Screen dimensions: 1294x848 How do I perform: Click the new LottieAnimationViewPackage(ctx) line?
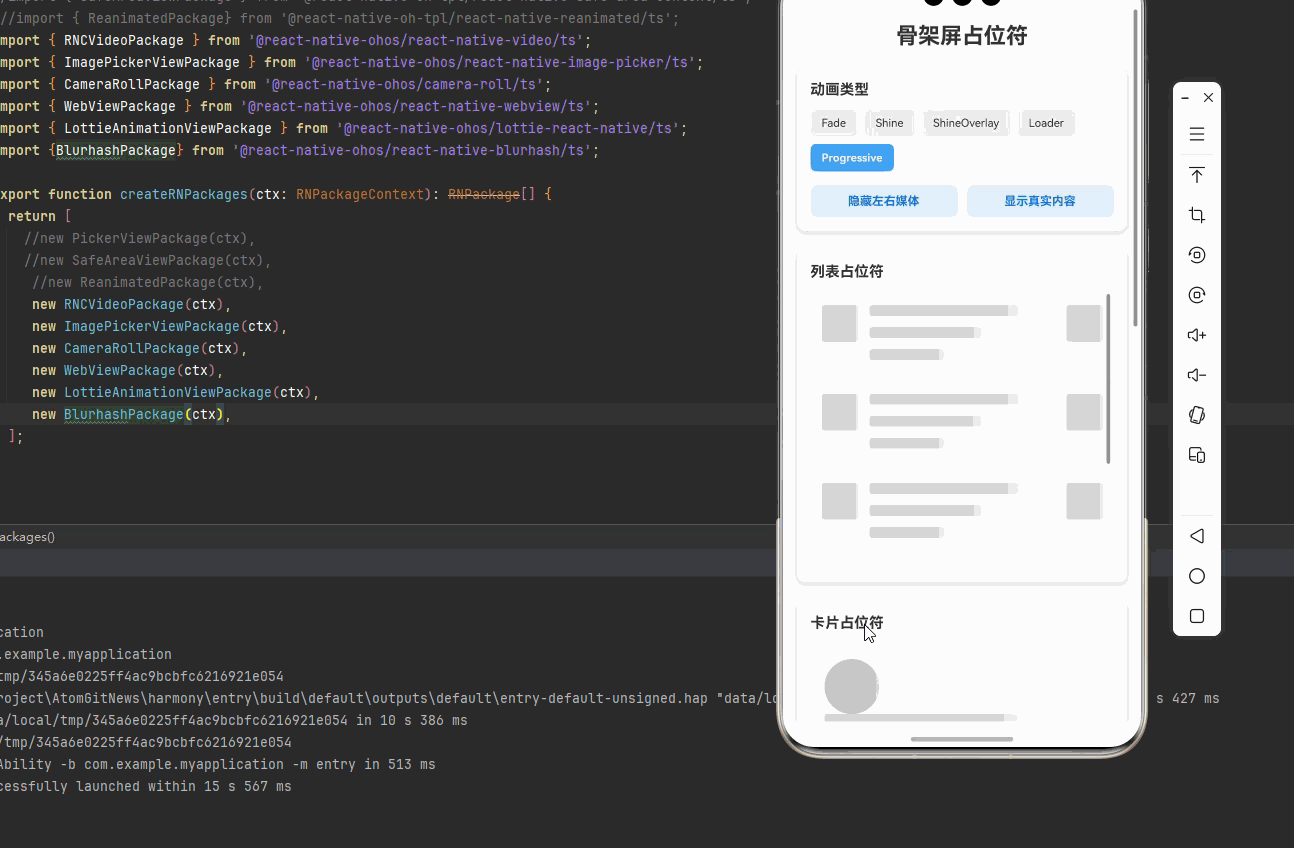click(176, 392)
